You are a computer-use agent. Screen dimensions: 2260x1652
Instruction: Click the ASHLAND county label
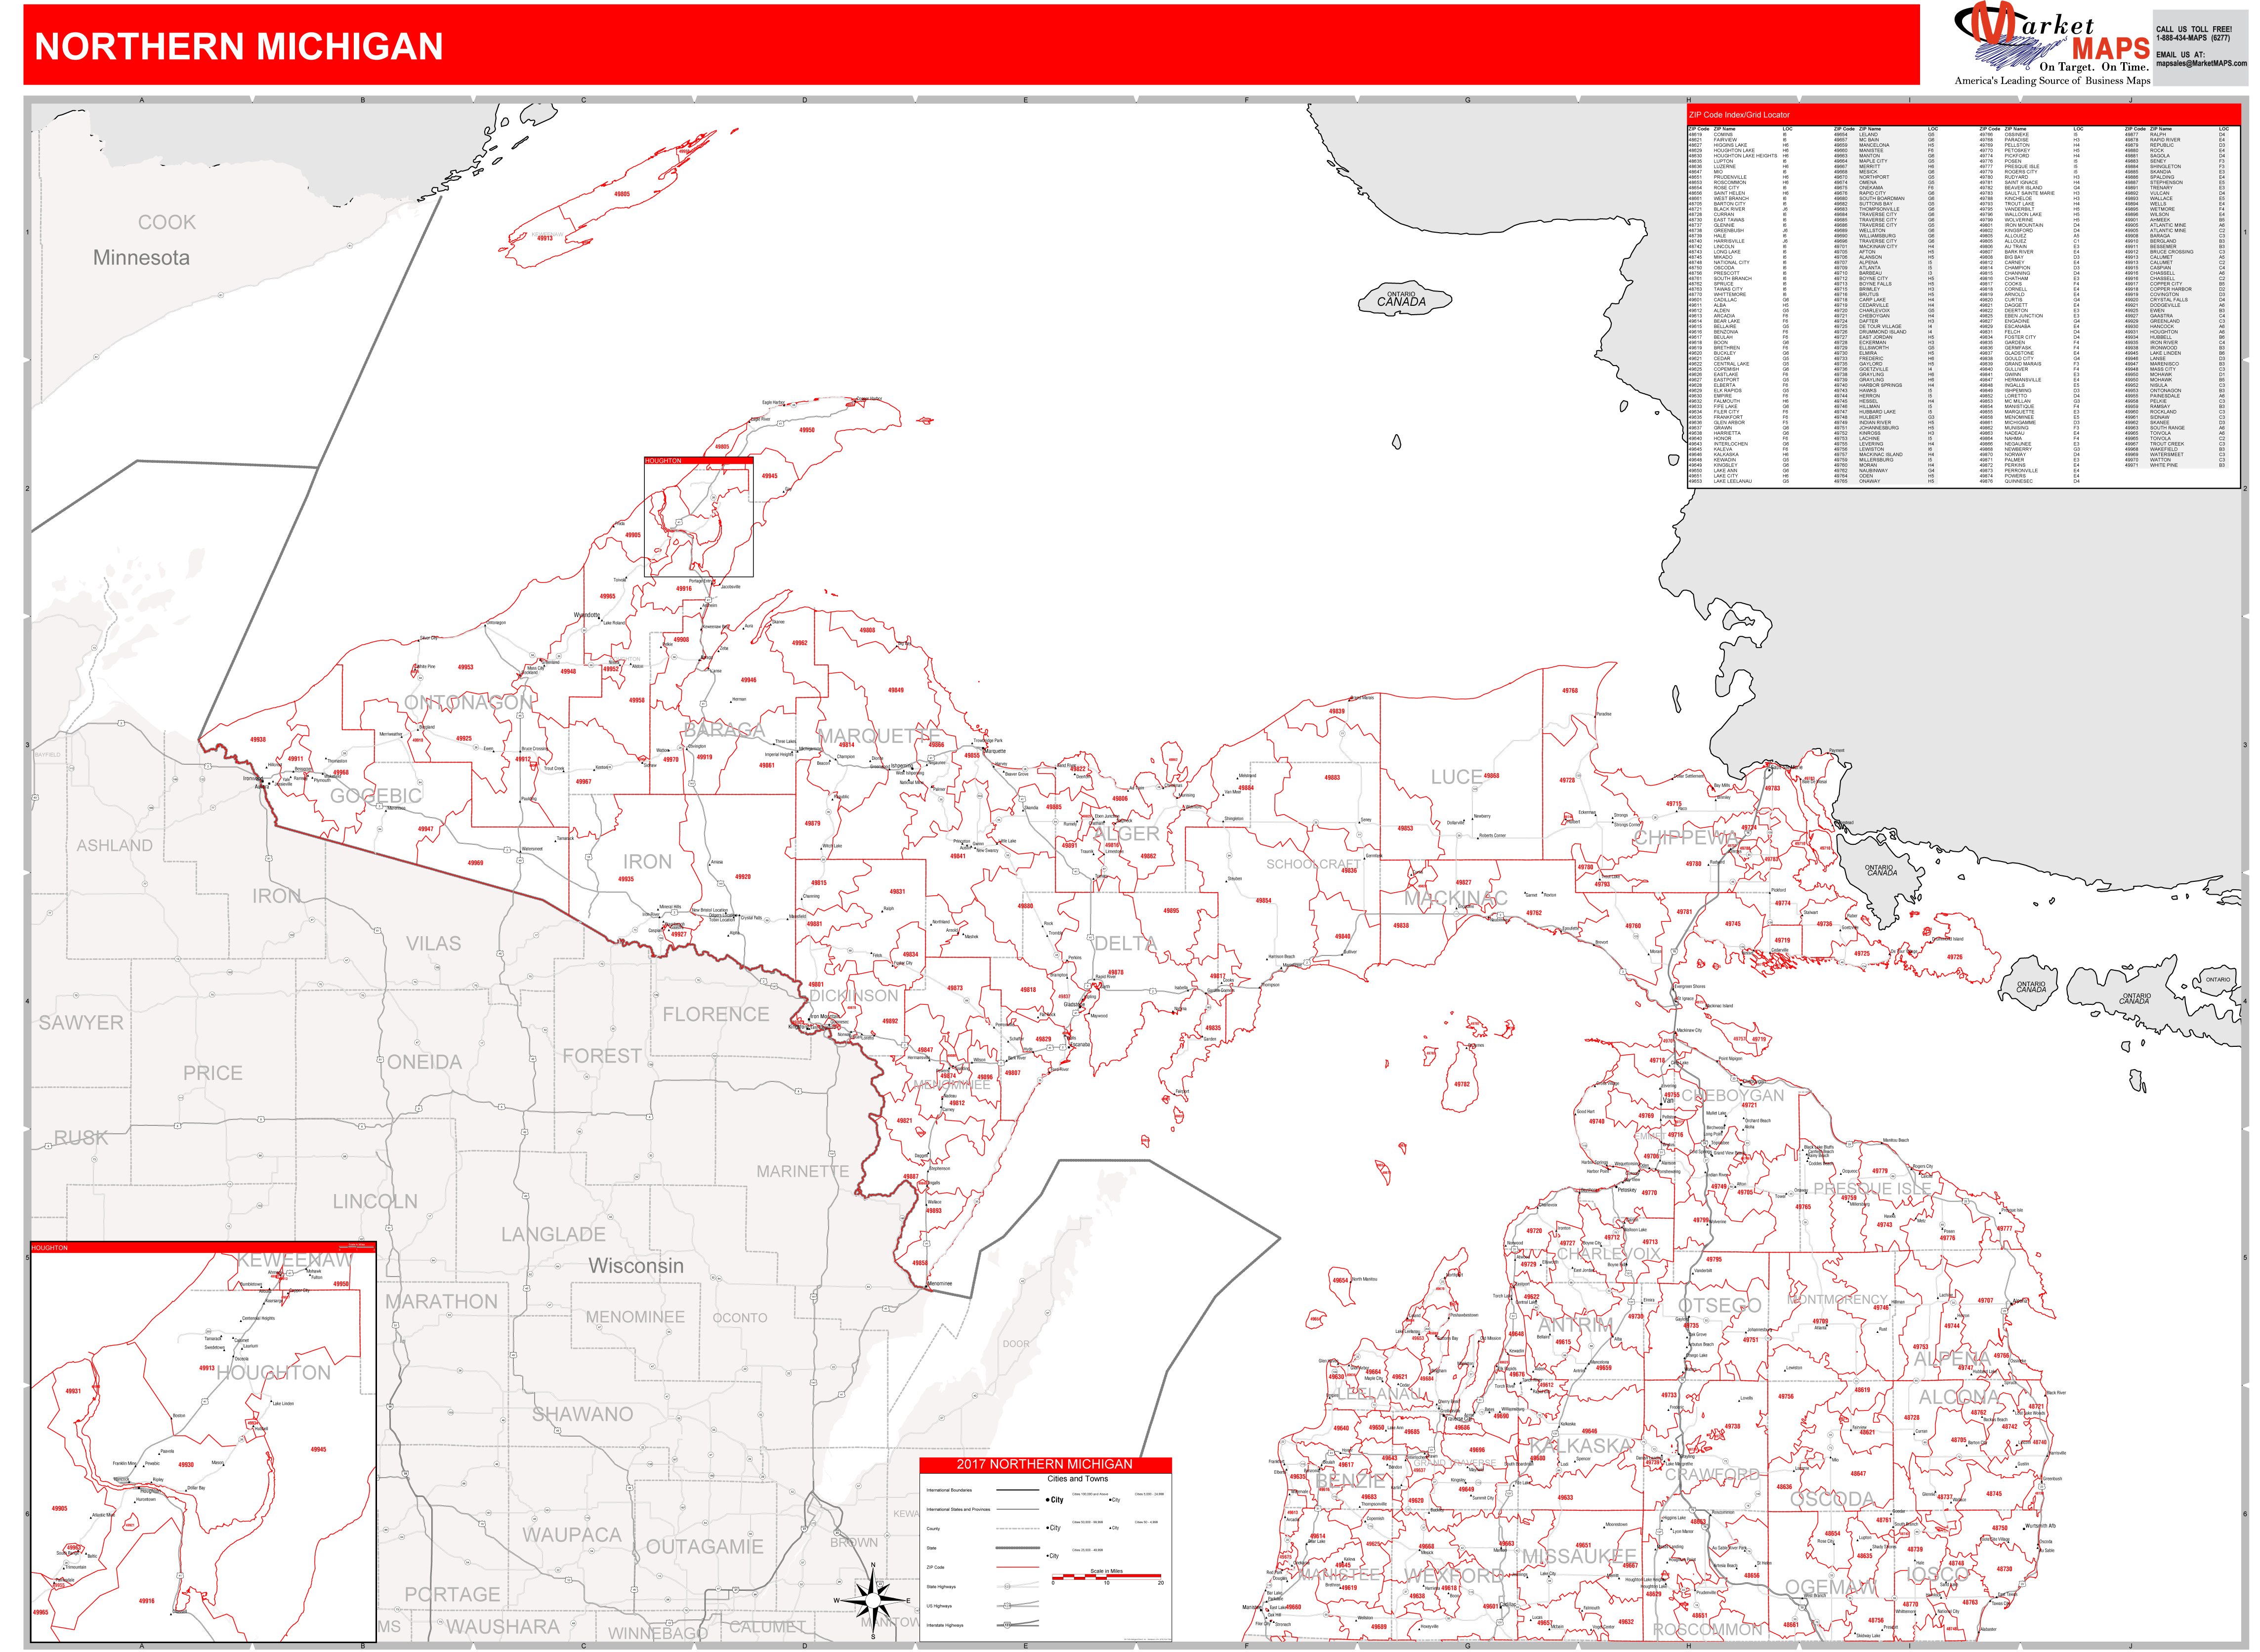pyautogui.click(x=115, y=845)
